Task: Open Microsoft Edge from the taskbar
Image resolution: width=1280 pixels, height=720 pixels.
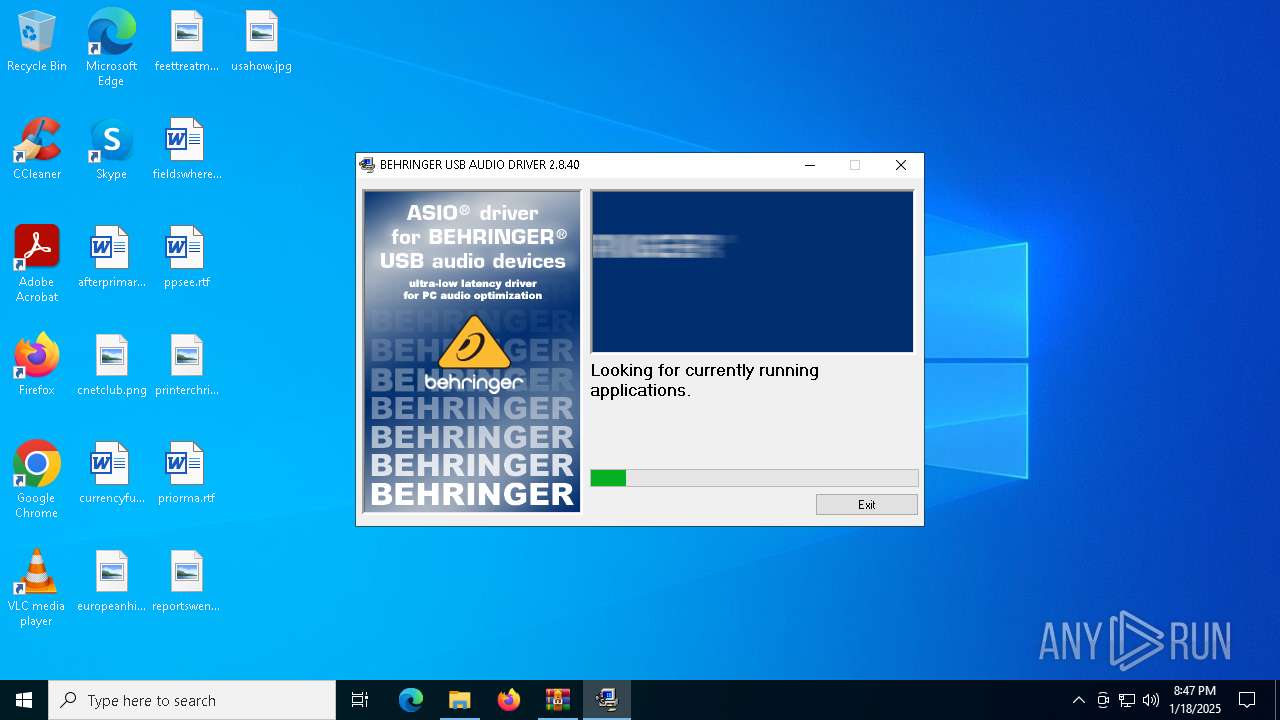Action: click(411, 700)
